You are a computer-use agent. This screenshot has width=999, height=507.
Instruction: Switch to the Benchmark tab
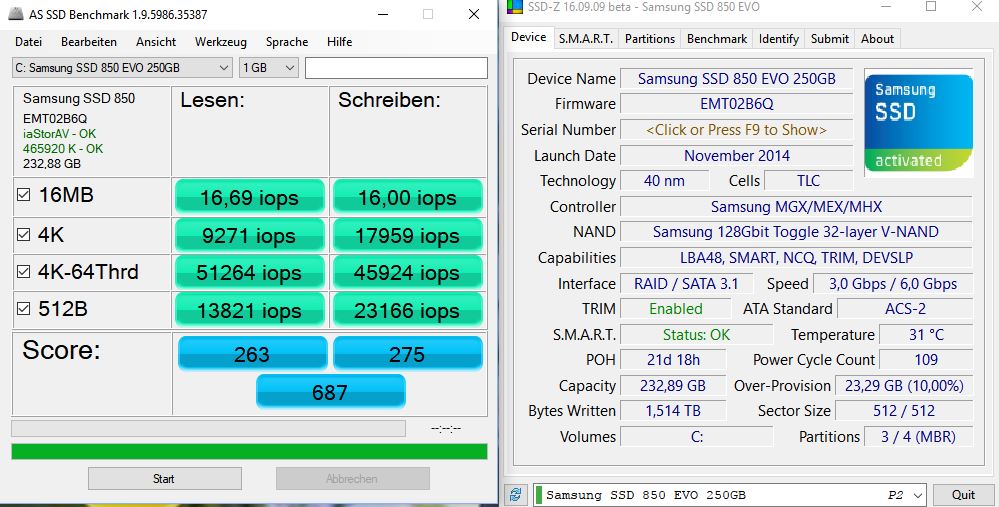click(x=717, y=39)
